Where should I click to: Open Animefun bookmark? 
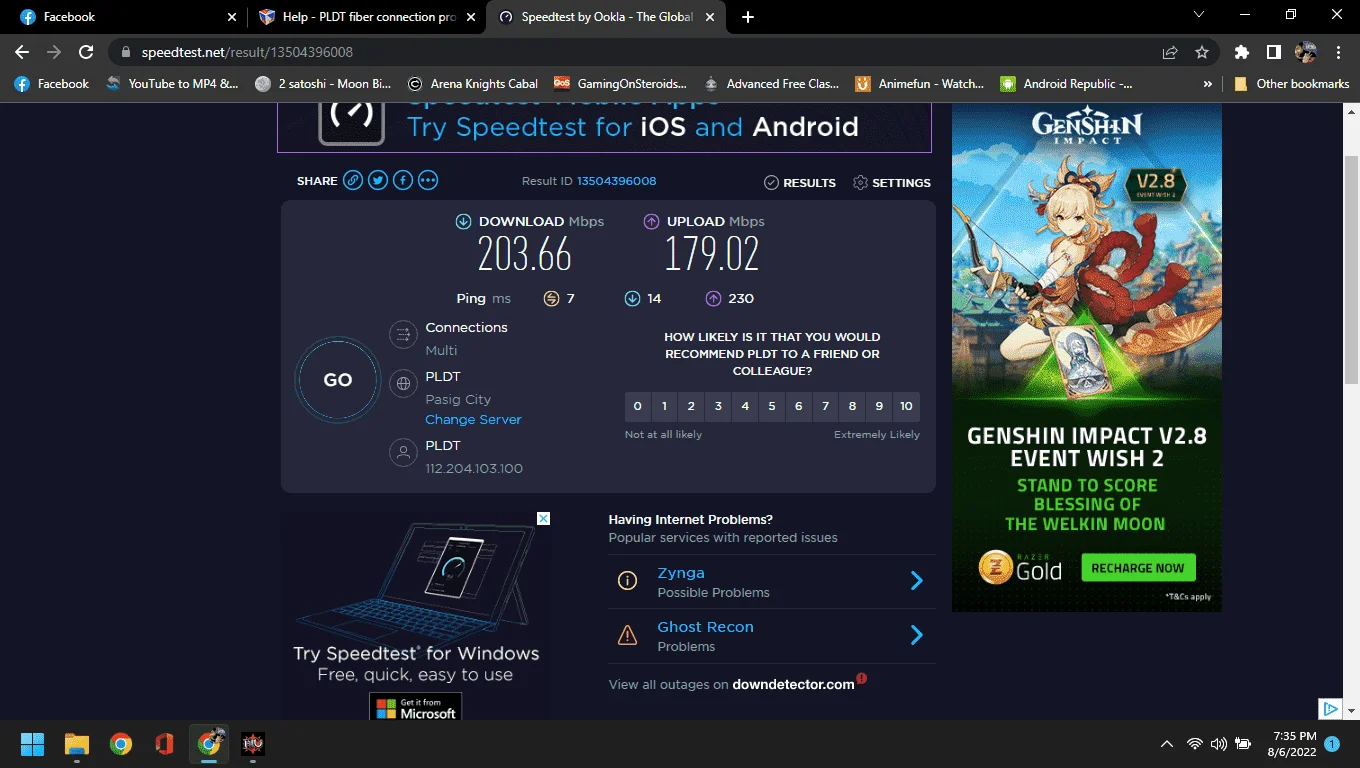[921, 84]
